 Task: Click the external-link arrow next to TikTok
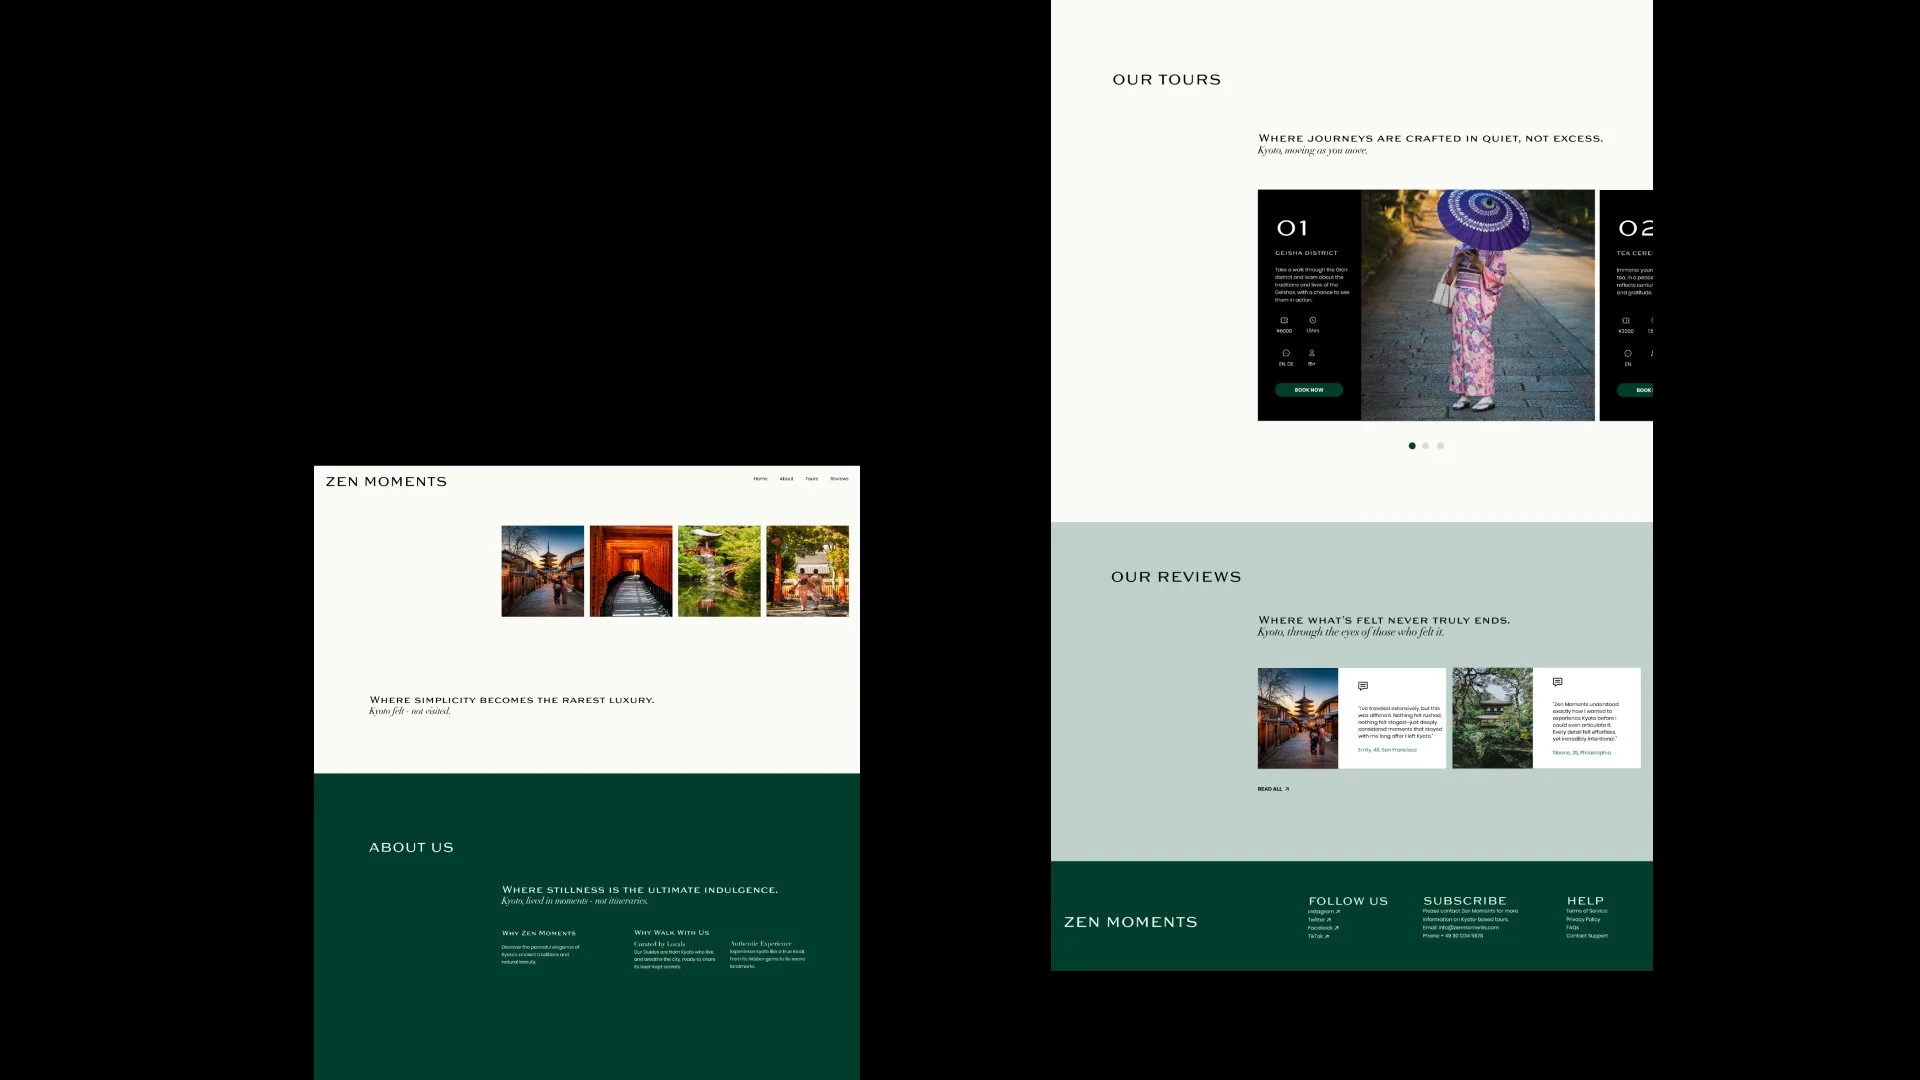(1326, 936)
